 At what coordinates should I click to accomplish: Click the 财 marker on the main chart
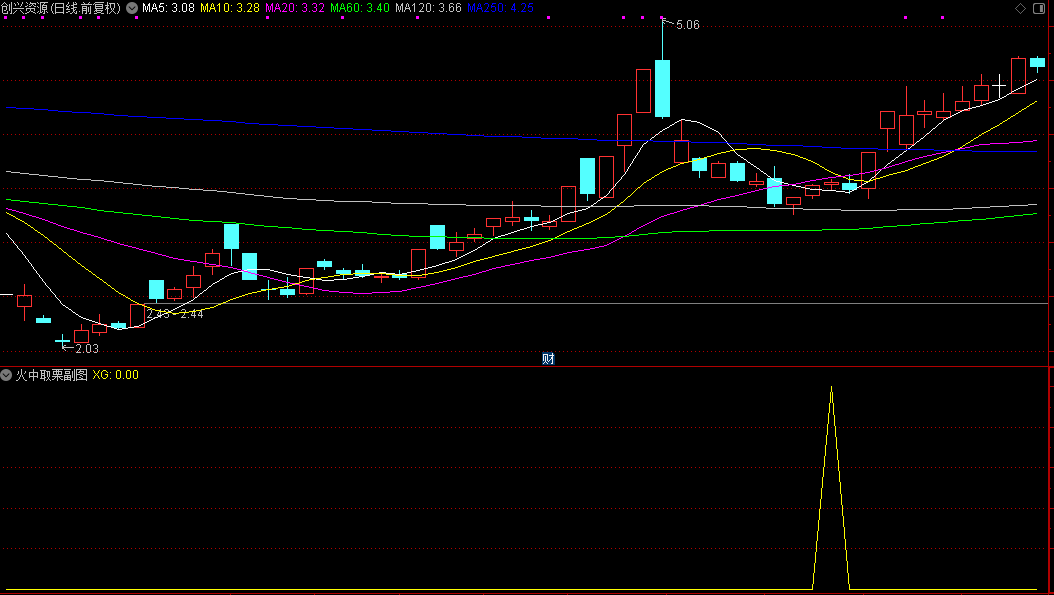tap(549, 359)
